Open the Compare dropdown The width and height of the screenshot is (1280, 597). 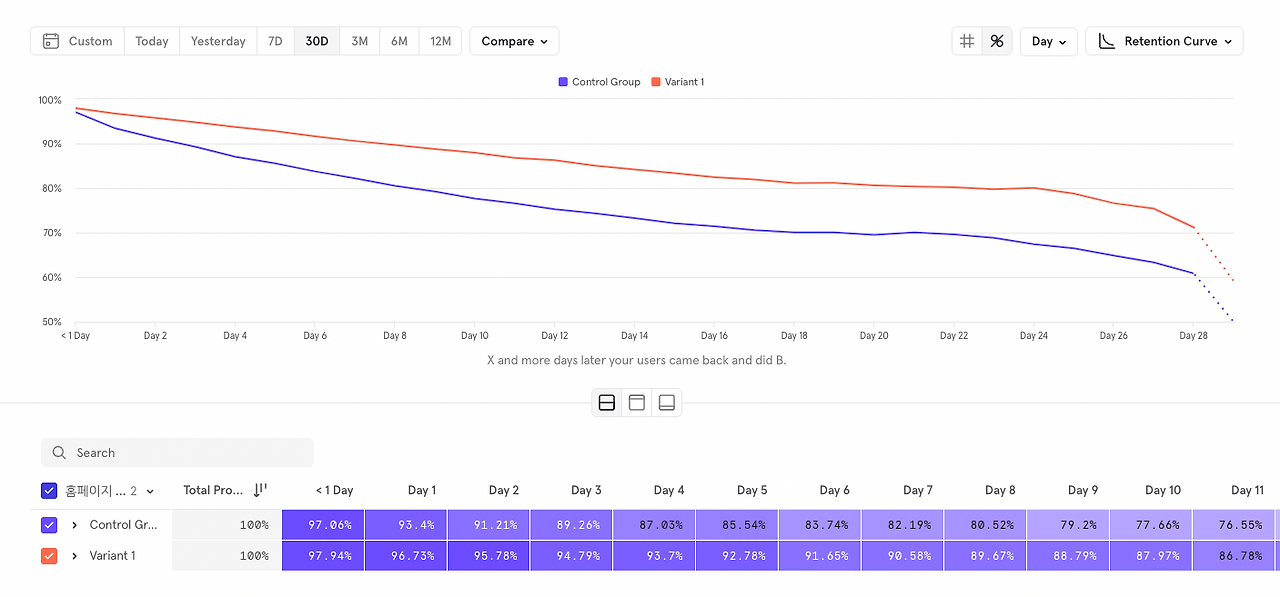pos(514,41)
